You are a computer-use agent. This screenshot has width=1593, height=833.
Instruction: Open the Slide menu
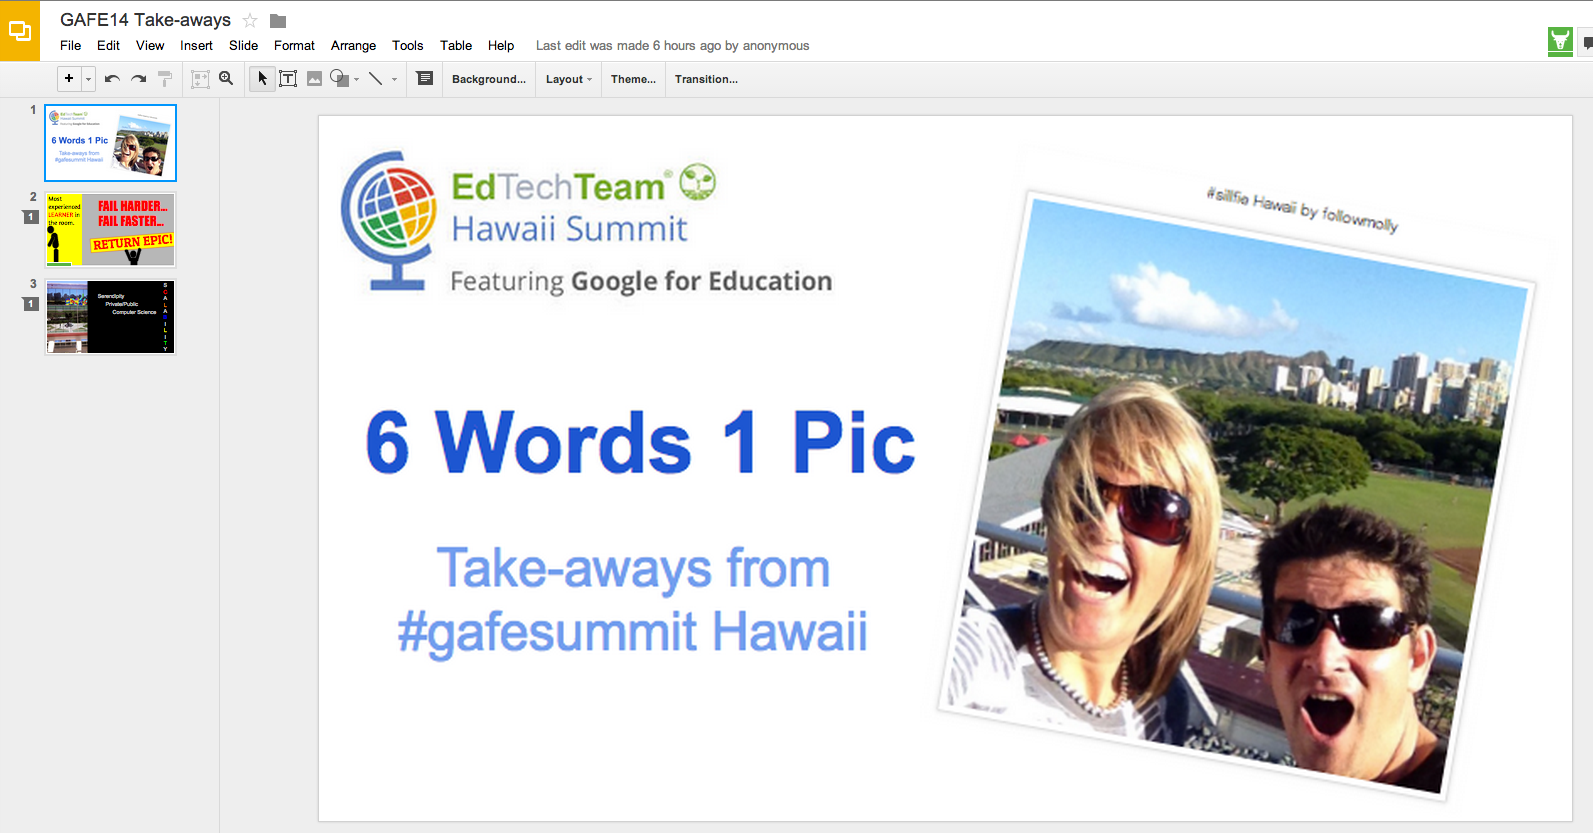click(x=243, y=45)
